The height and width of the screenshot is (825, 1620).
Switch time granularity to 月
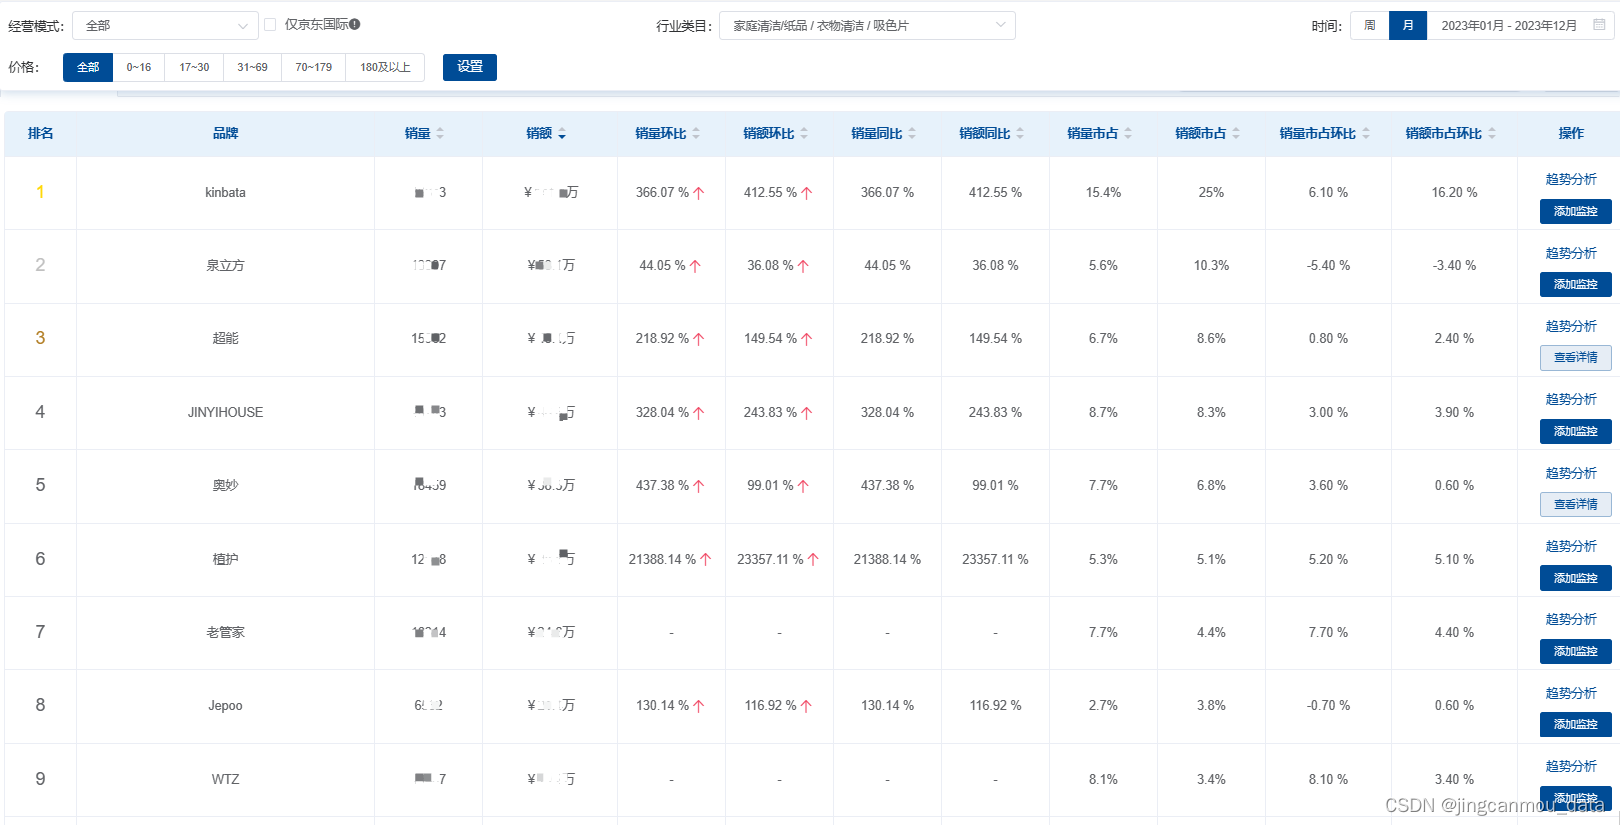tap(1408, 25)
